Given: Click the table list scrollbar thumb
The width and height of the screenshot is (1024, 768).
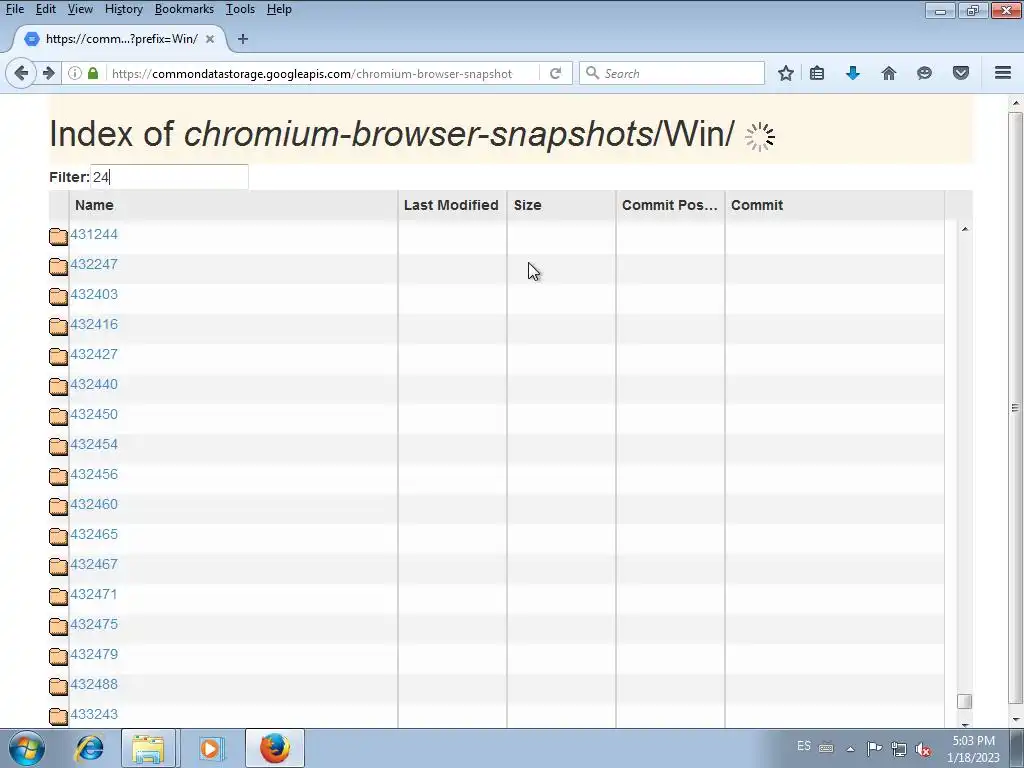Looking at the screenshot, I should (x=964, y=701).
